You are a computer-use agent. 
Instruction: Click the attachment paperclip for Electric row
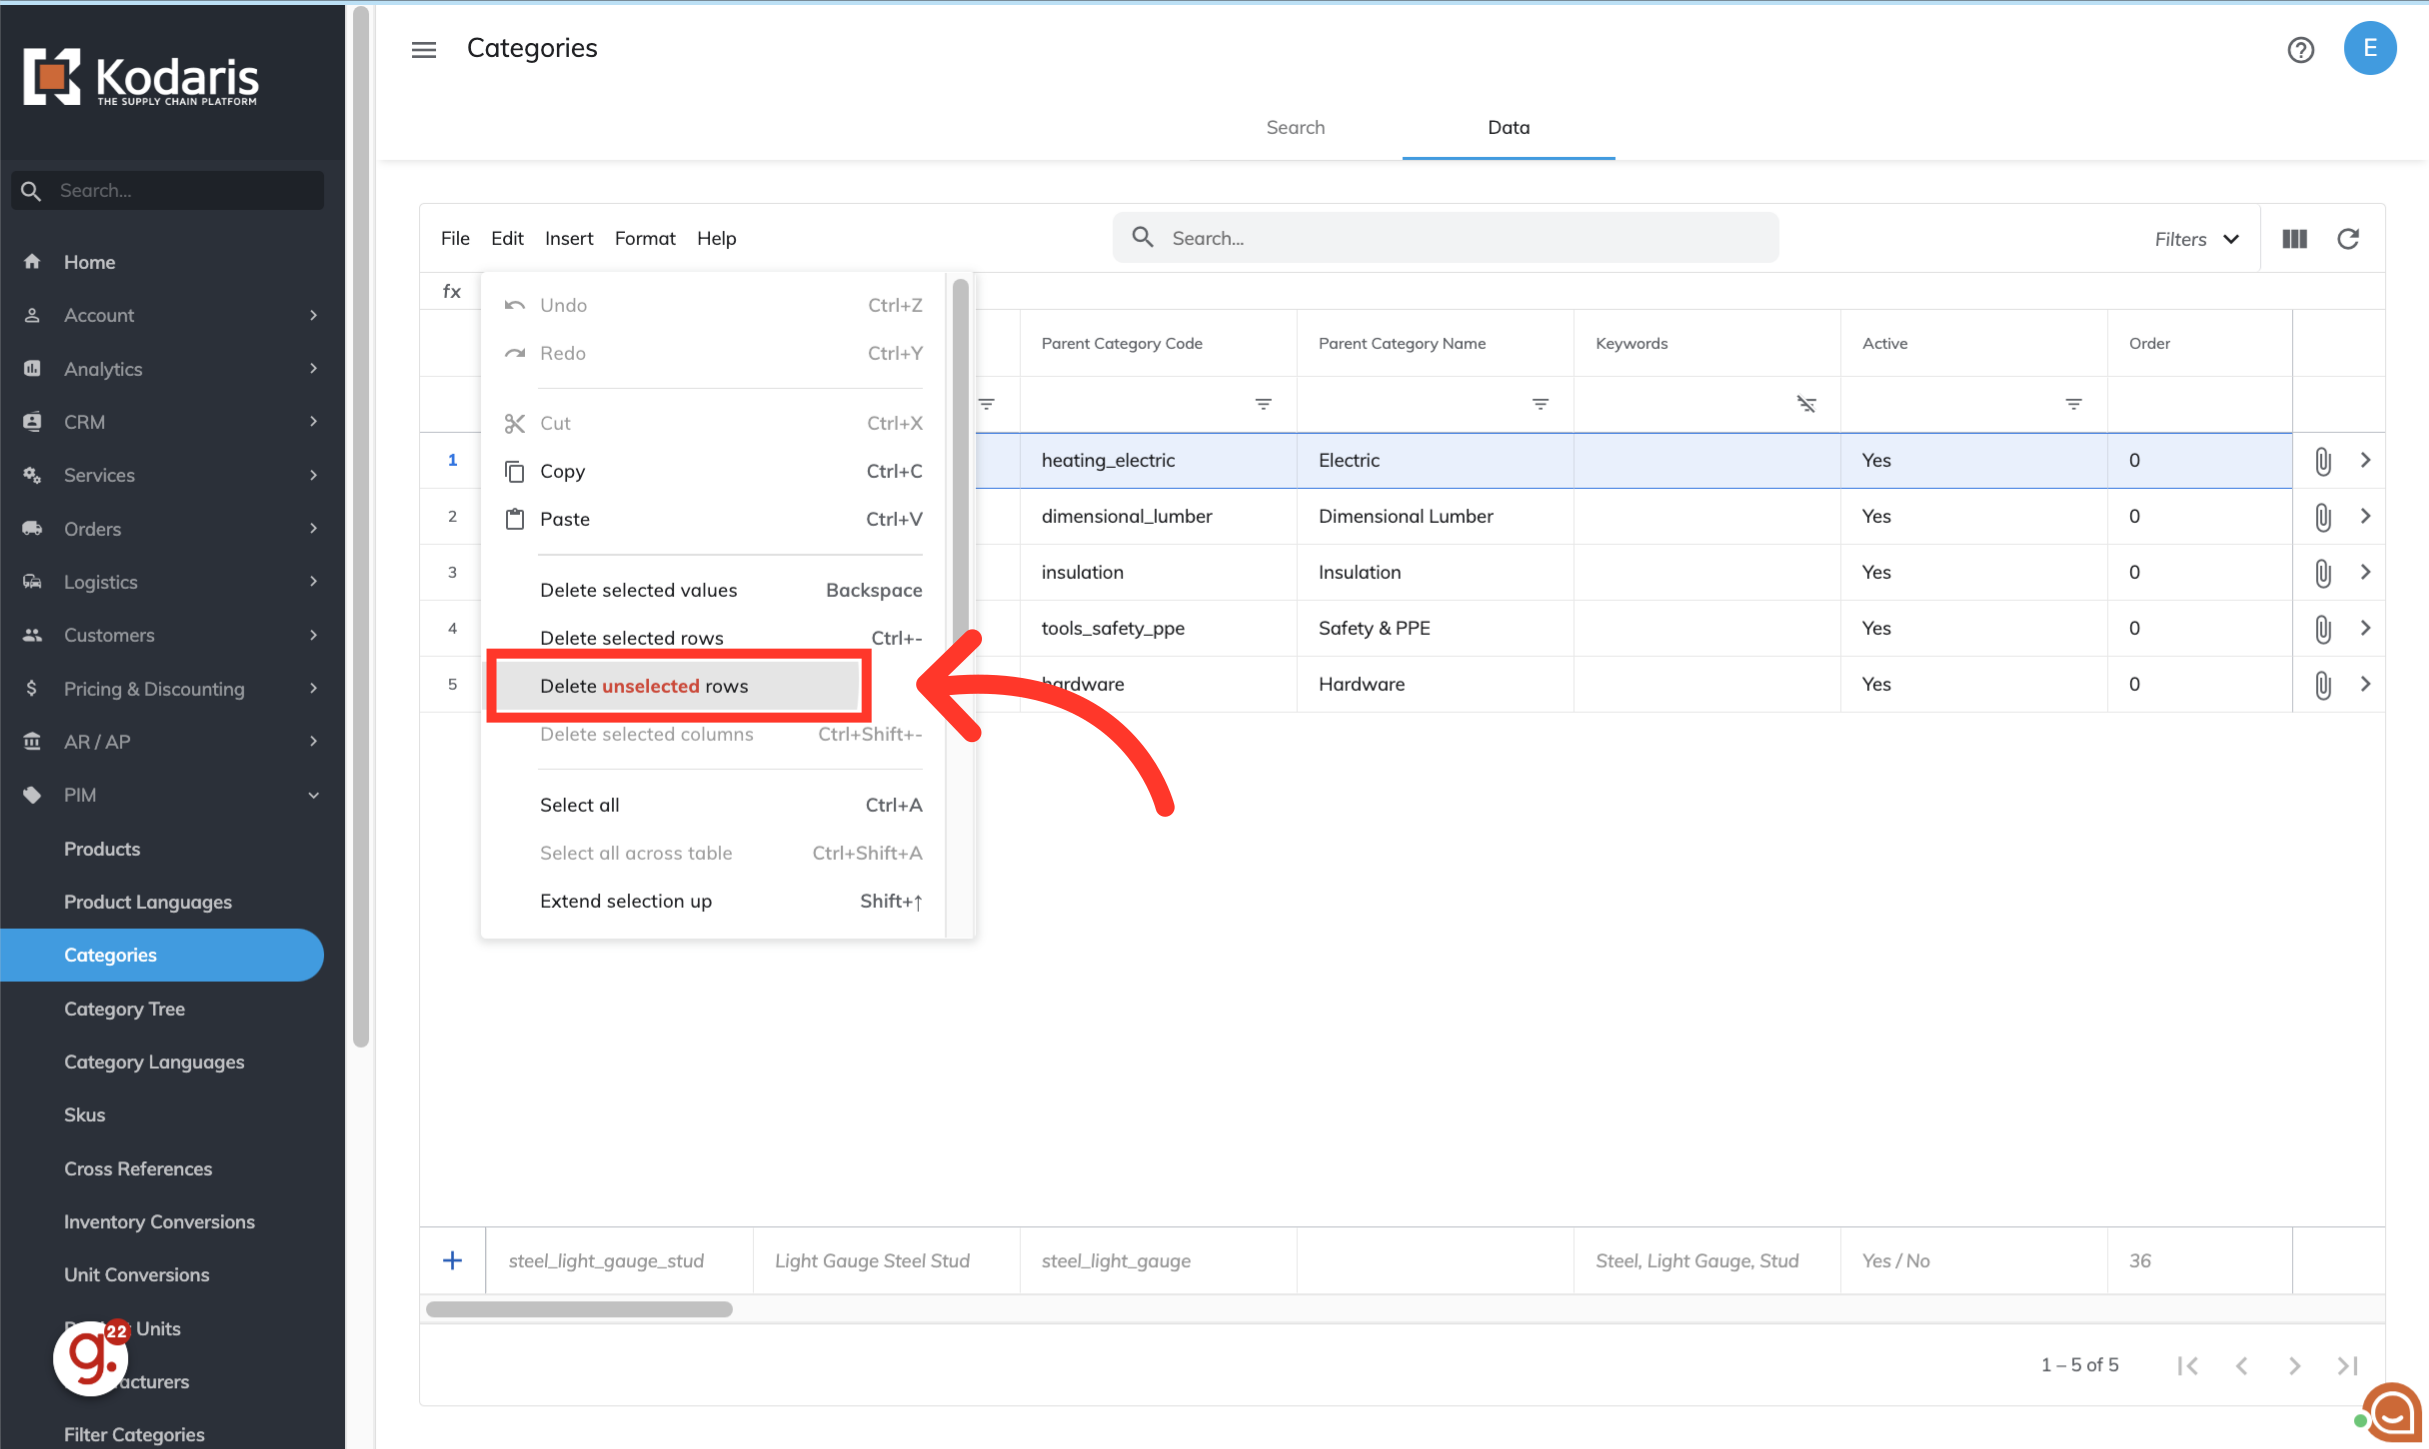2322,461
